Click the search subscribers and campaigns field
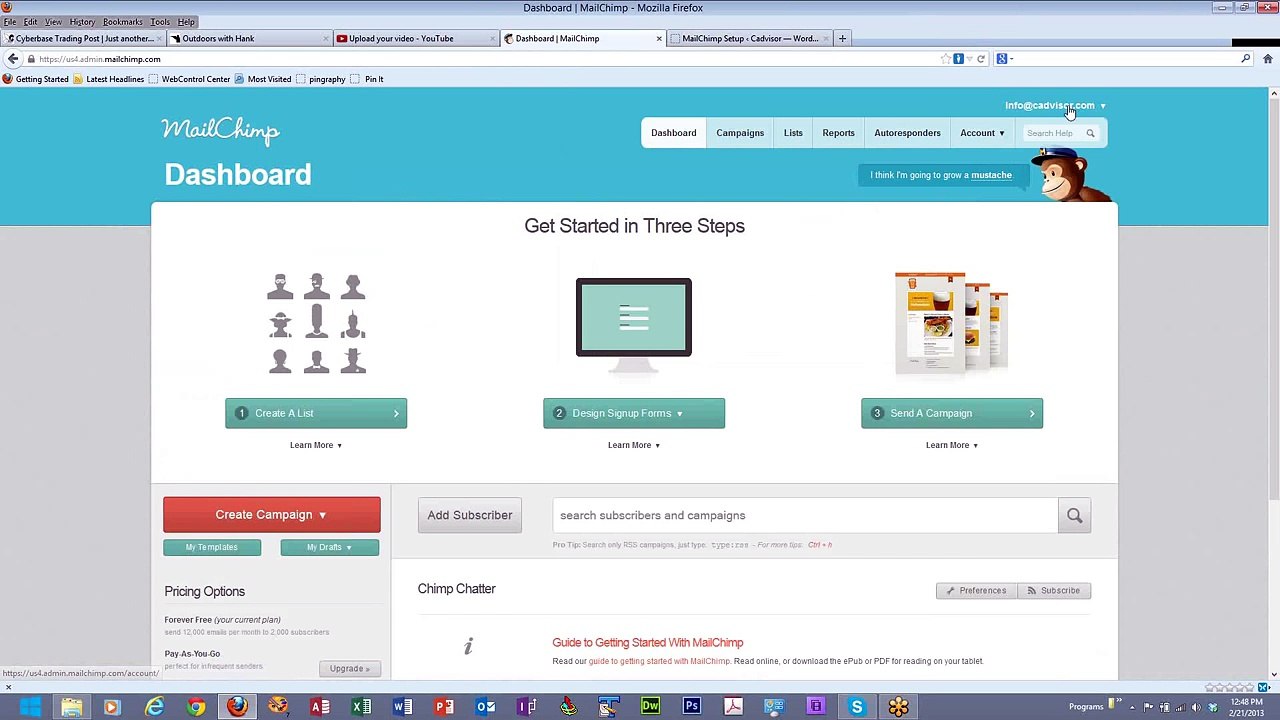The image size is (1280, 720). click(805, 515)
